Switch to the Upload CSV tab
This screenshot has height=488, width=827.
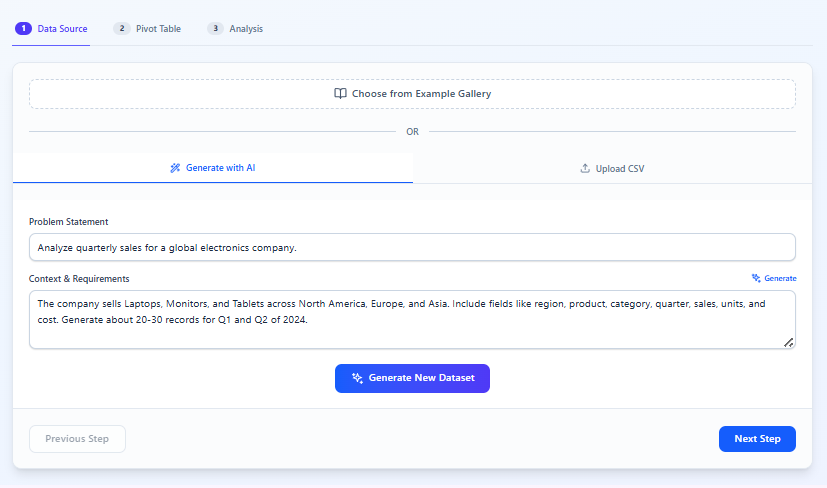point(612,169)
